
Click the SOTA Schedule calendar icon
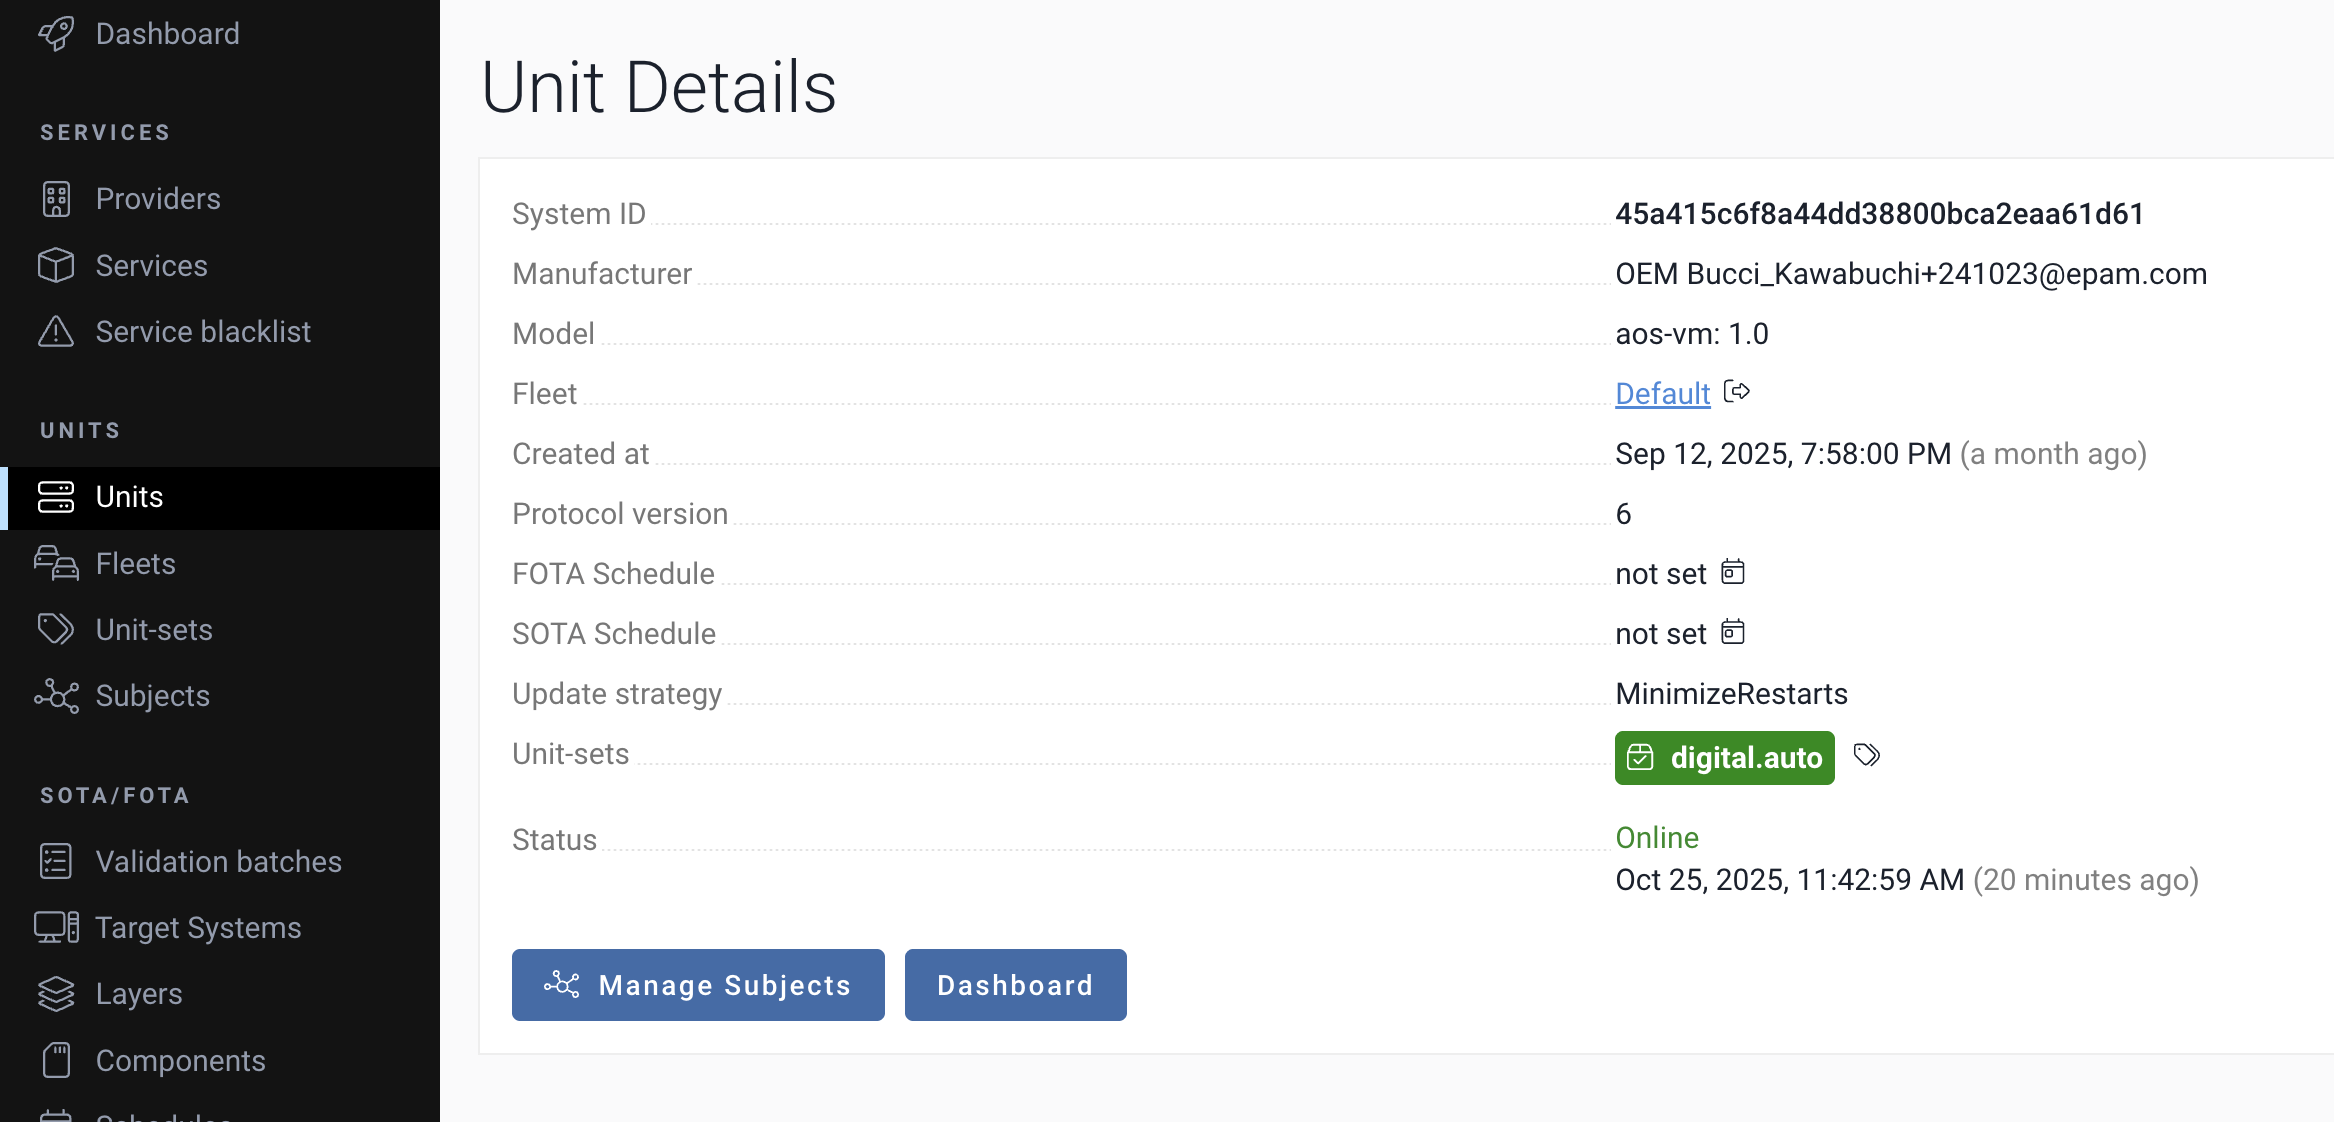point(1732,632)
